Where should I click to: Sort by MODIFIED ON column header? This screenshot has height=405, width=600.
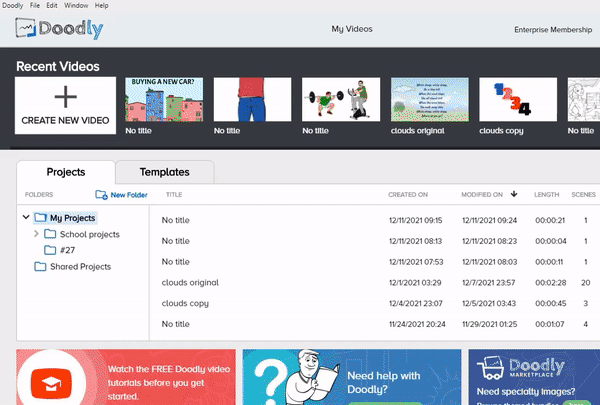(482, 194)
